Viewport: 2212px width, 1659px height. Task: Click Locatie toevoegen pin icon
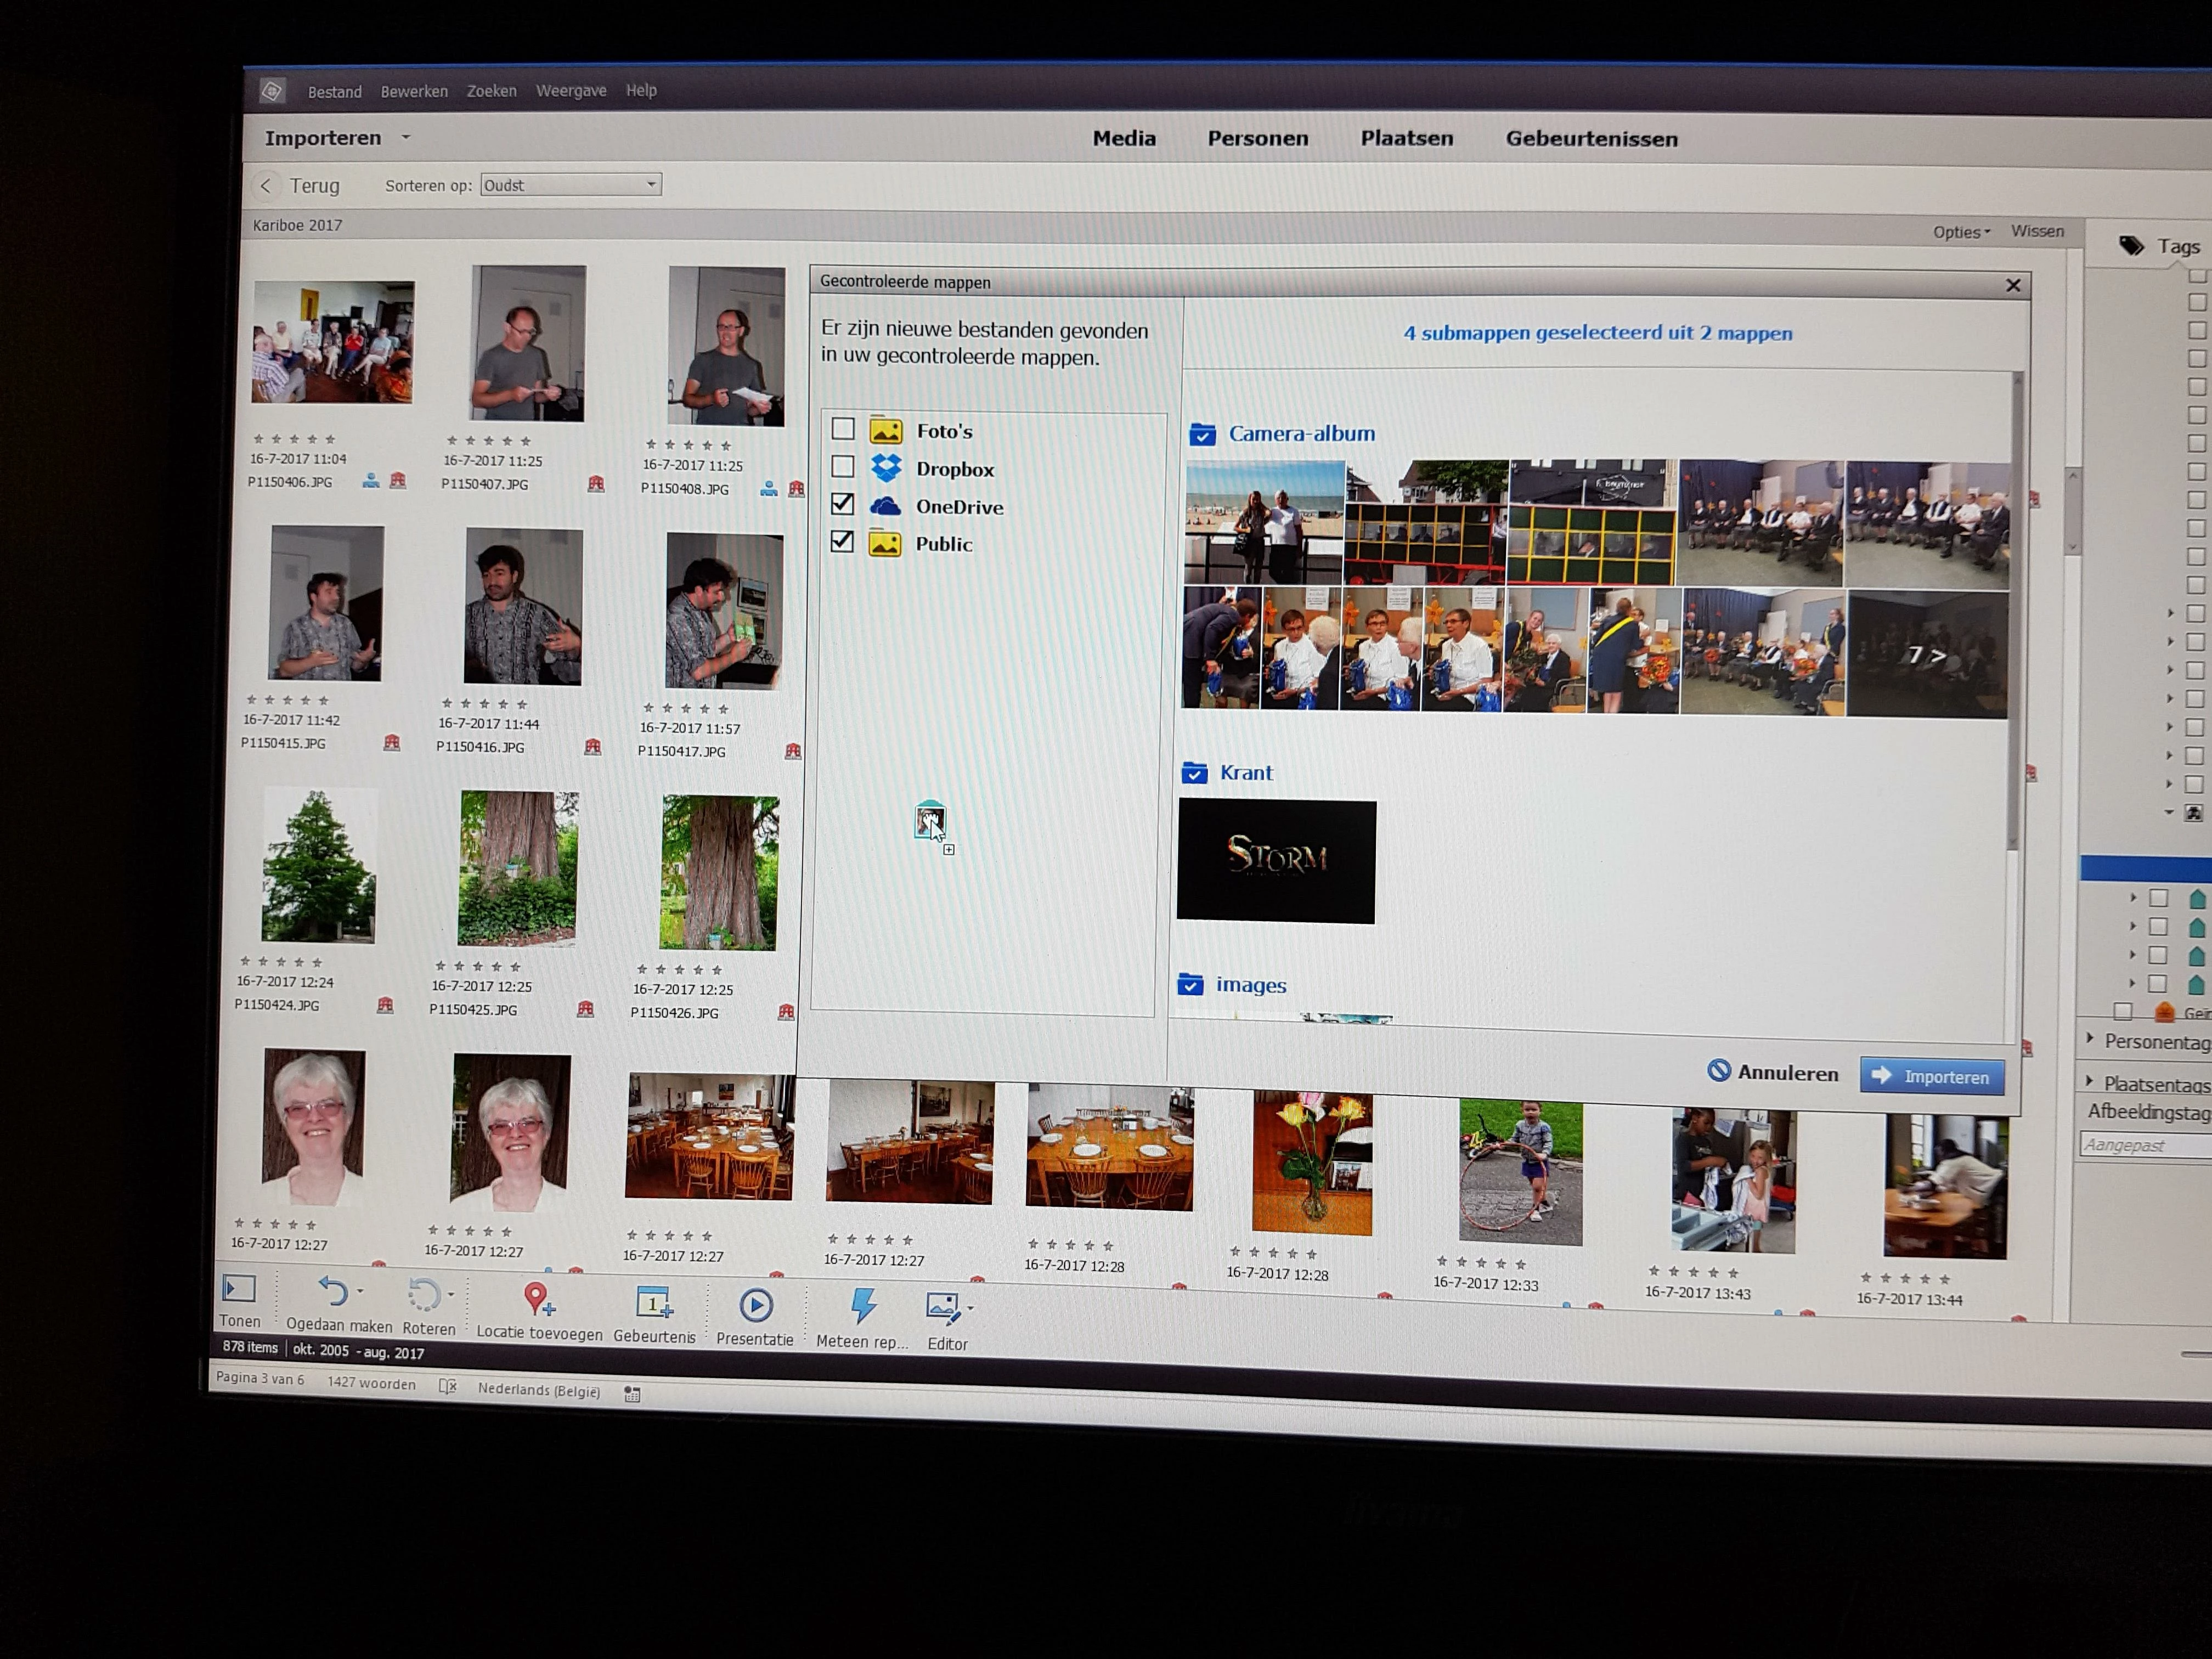click(537, 1298)
